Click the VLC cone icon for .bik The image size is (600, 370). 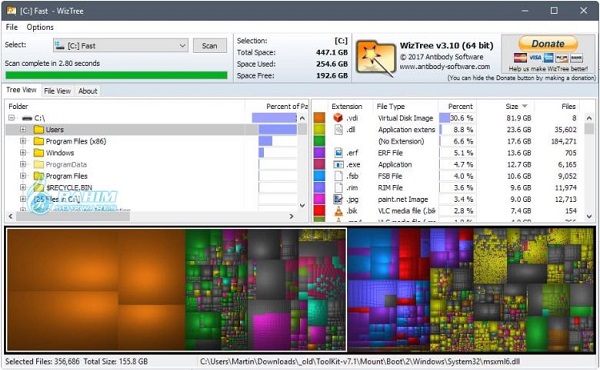[x=338, y=211]
